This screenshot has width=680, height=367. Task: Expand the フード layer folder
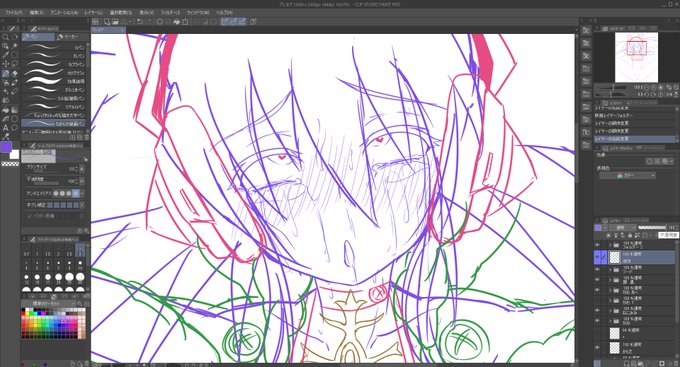pyautogui.click(x=611, y=269)
